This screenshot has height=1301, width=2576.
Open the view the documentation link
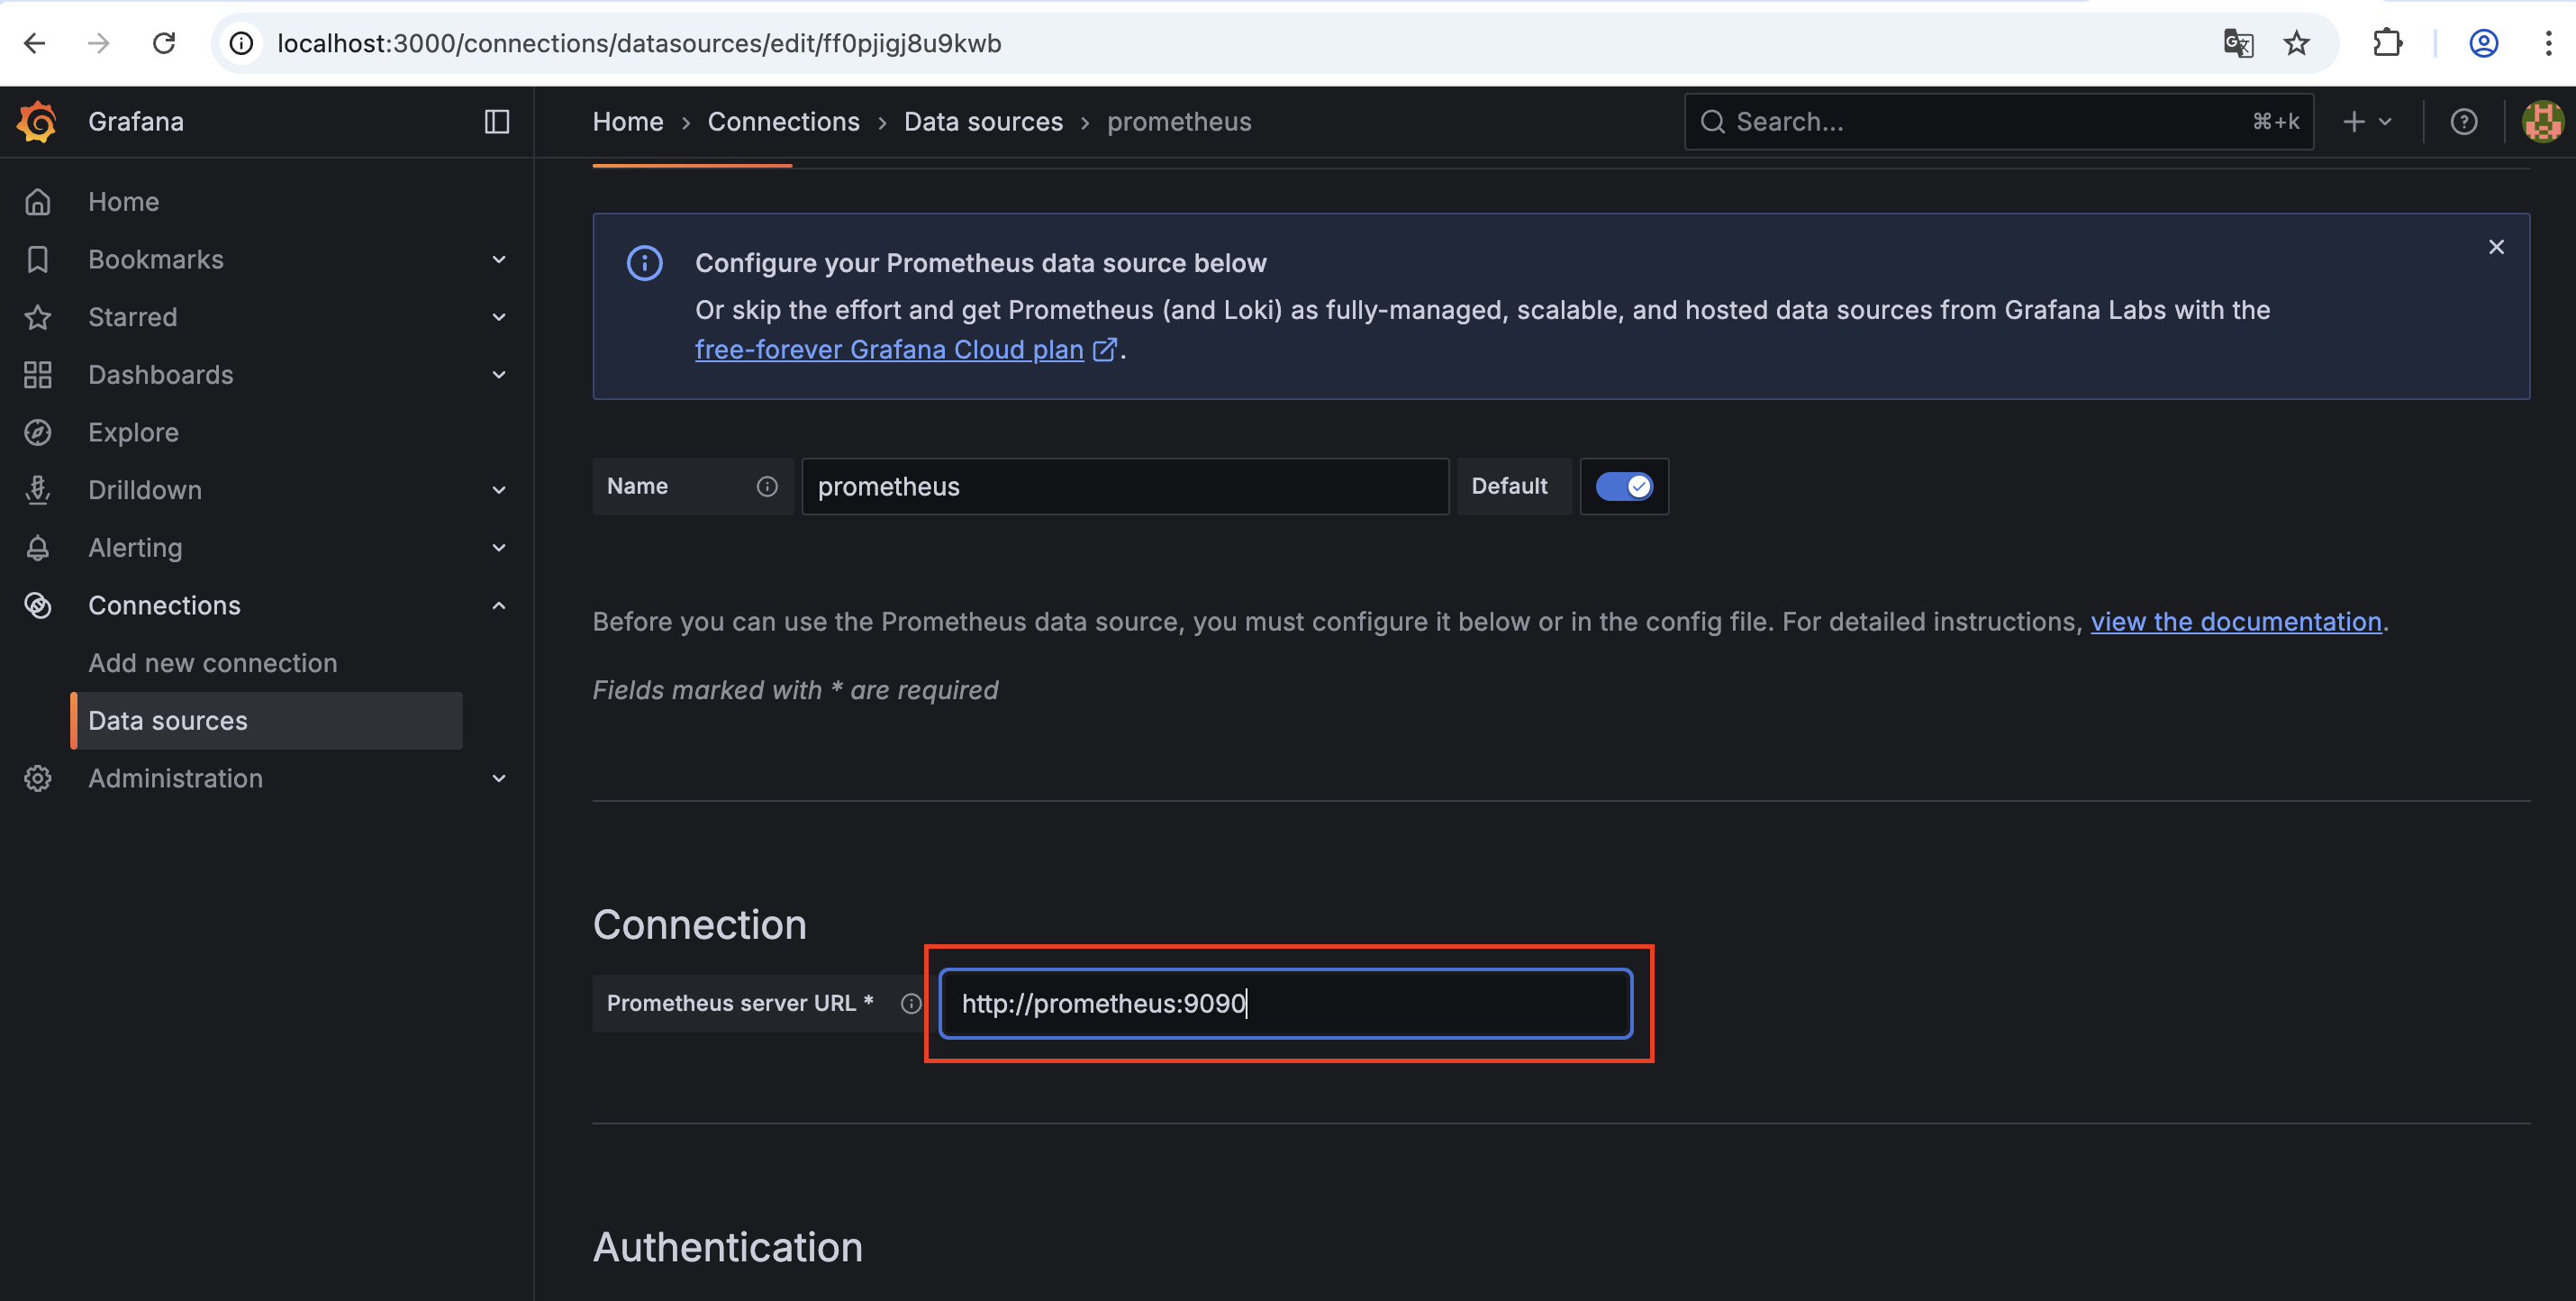coord(2236,622)
